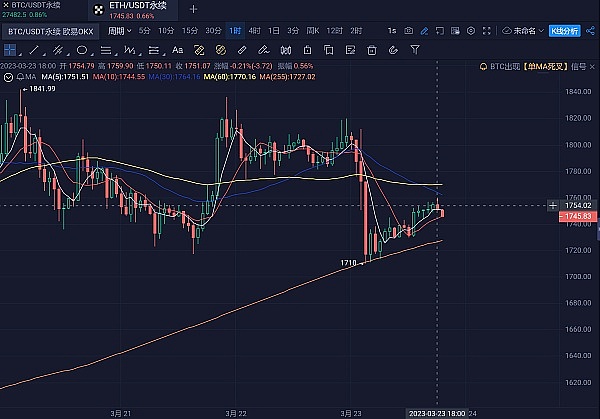Switch to 30分 timeframe

[213, 31]
